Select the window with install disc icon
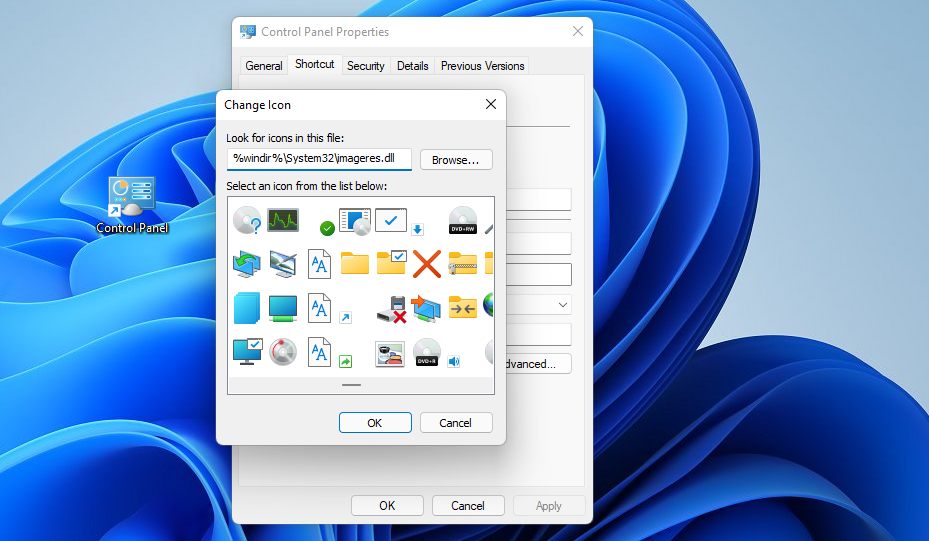 pyautogui.click(x=355, y=221)
